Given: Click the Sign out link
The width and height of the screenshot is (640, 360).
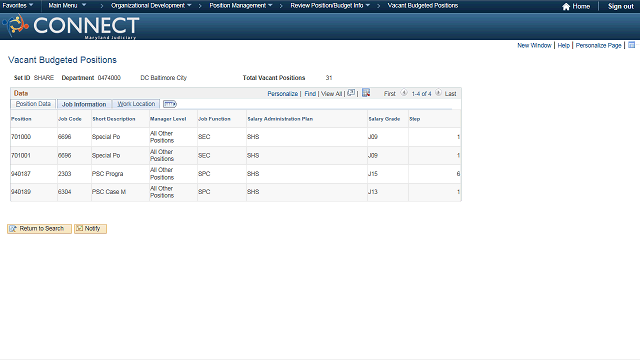Looking at the screenshot, I should coord(620,6).
